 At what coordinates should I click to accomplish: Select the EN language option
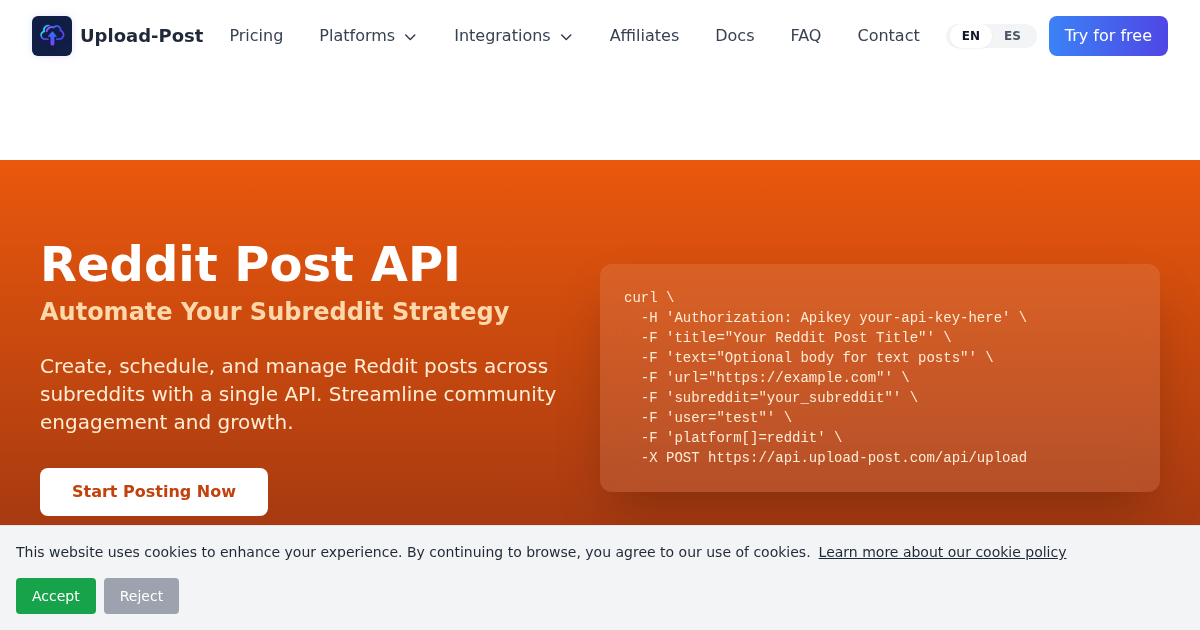[x=970, y=35]
